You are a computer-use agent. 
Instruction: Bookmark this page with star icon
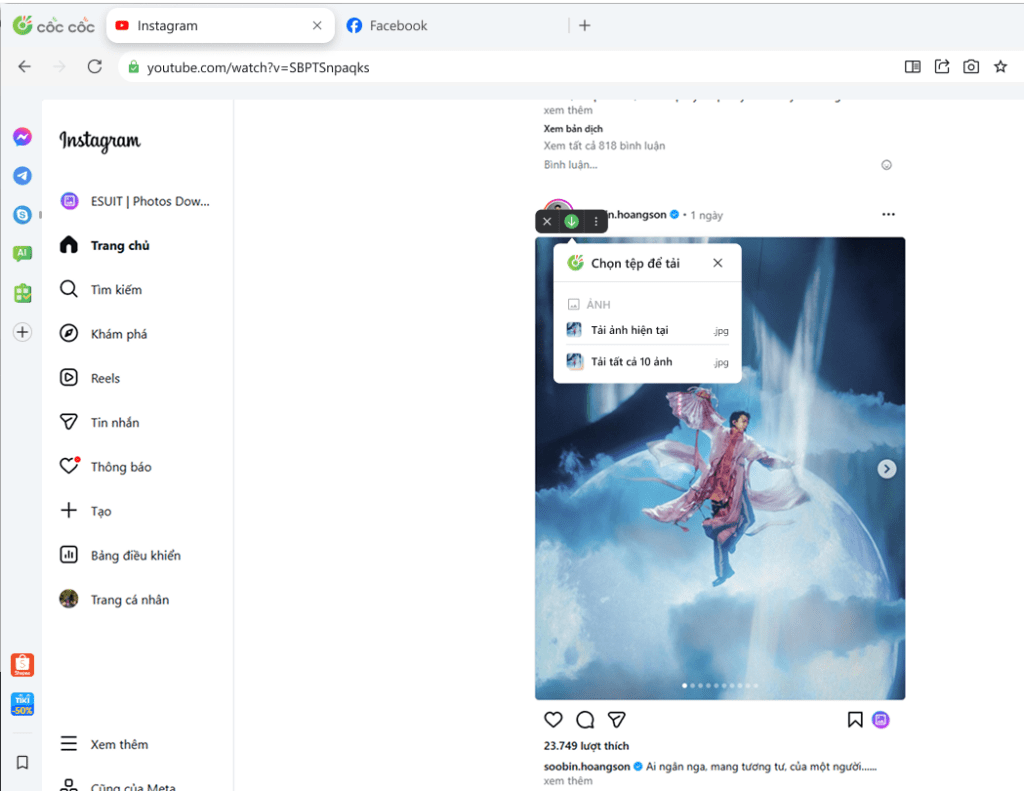1000,67
